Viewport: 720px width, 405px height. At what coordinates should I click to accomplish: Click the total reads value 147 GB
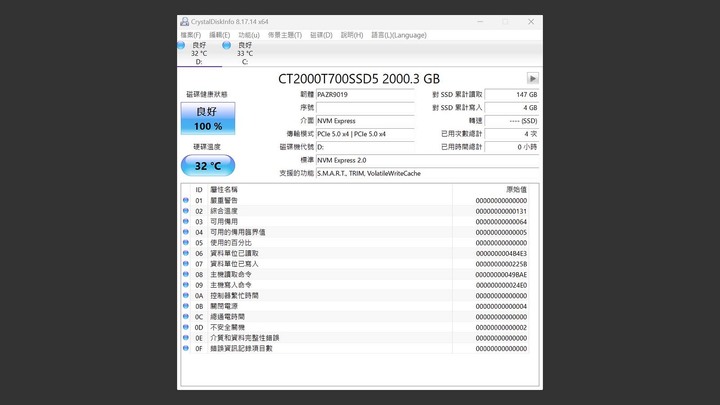[x=512, y=95]
